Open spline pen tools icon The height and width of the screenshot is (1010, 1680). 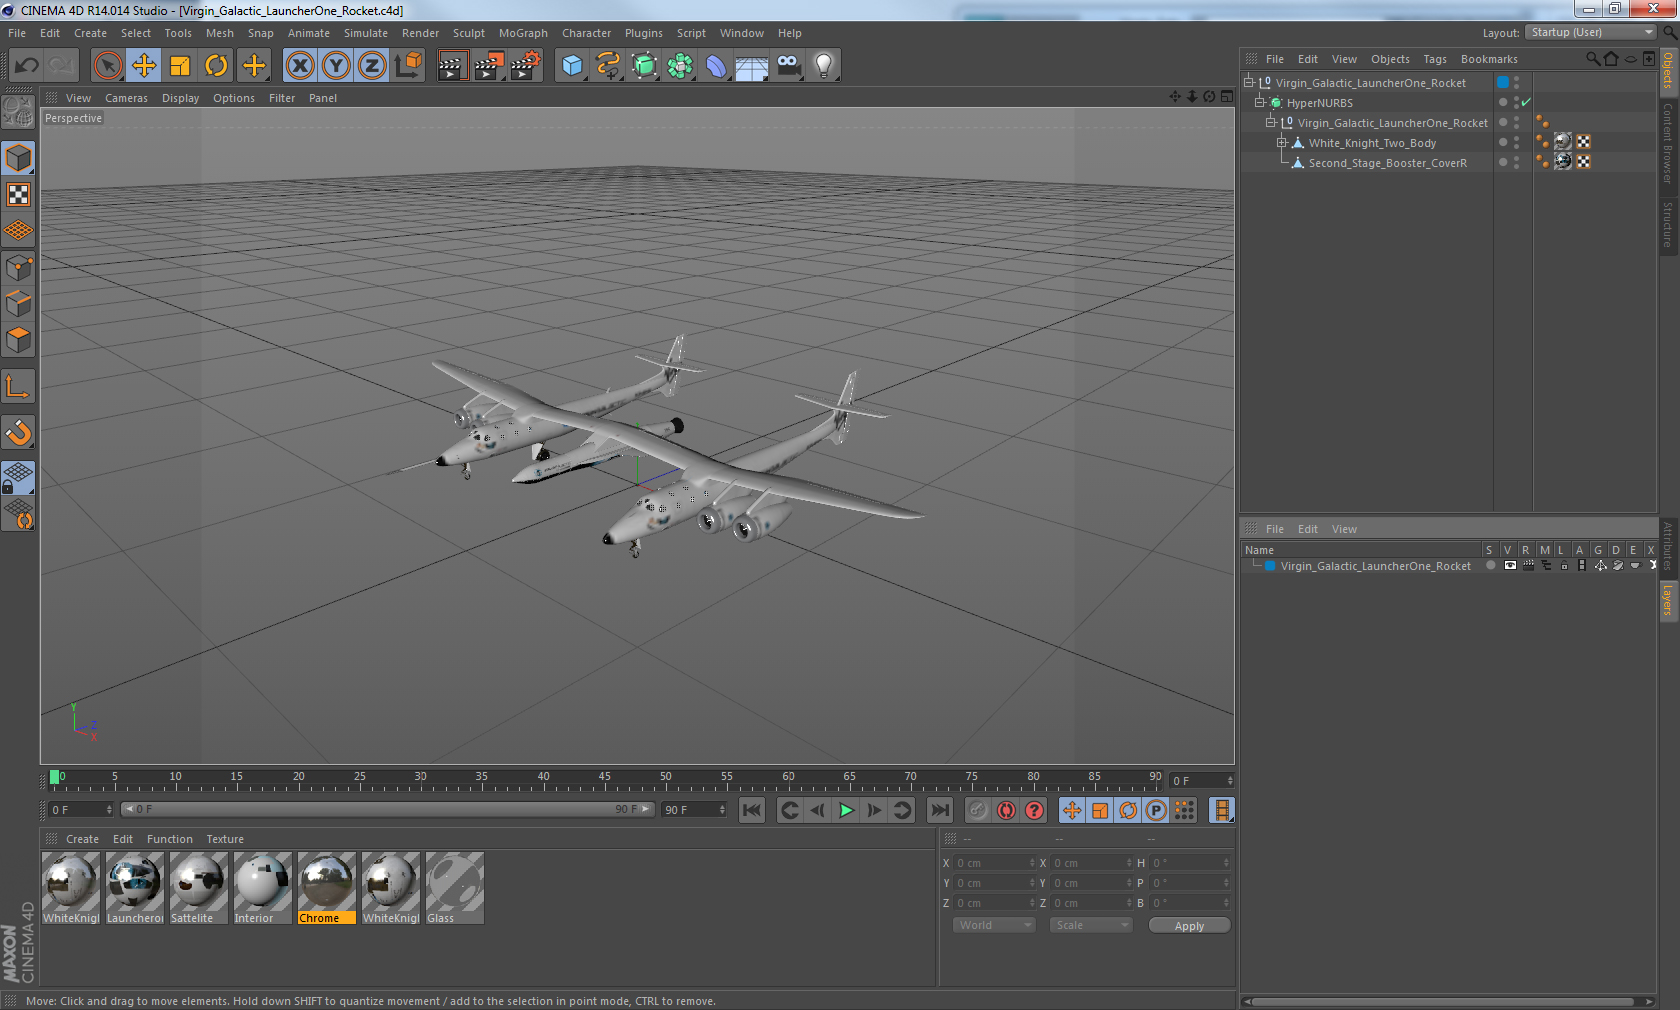pos(608,66)
